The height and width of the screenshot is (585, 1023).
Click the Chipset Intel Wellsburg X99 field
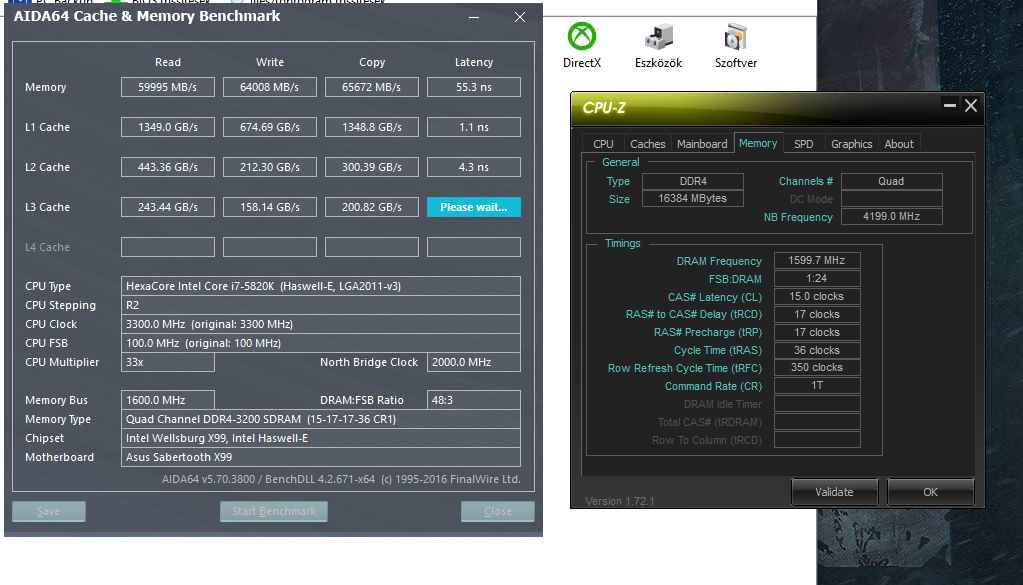point(321,438)
